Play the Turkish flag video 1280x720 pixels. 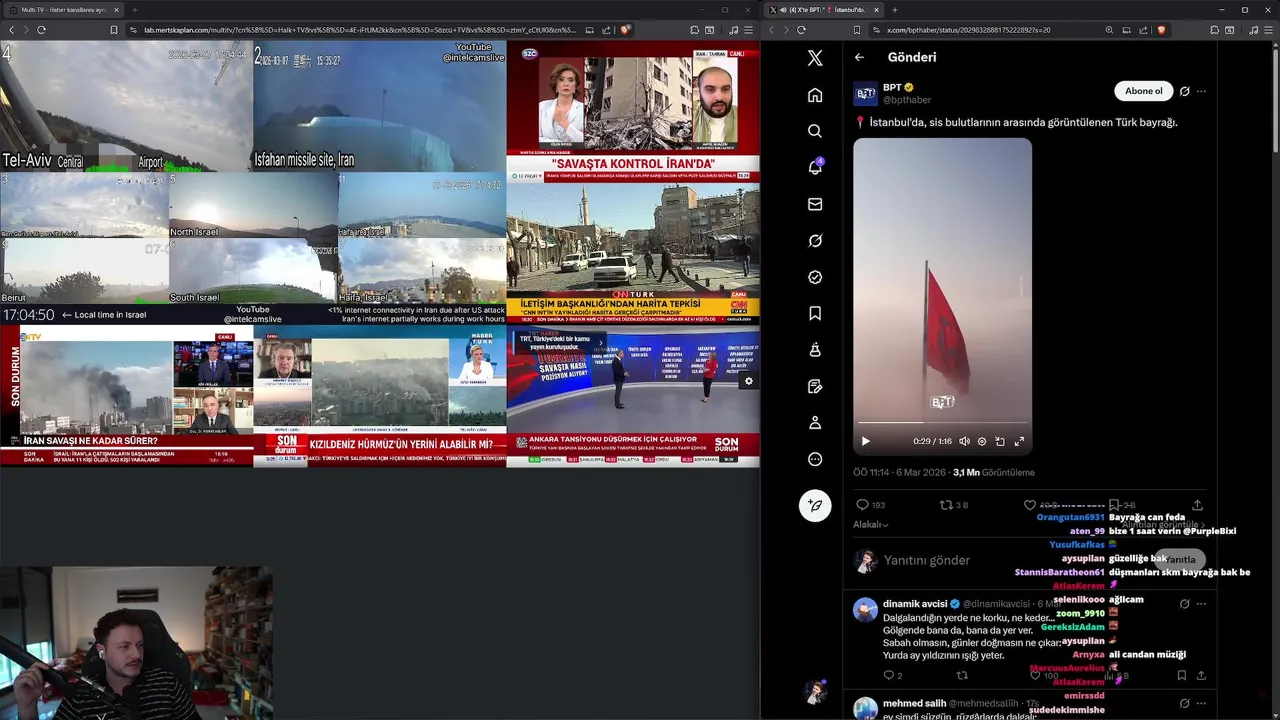click(866, 441)
